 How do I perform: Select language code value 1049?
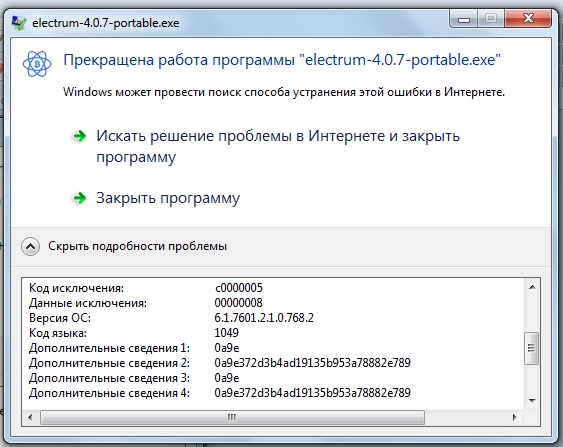pyautogui.click(x=227, y=333)
